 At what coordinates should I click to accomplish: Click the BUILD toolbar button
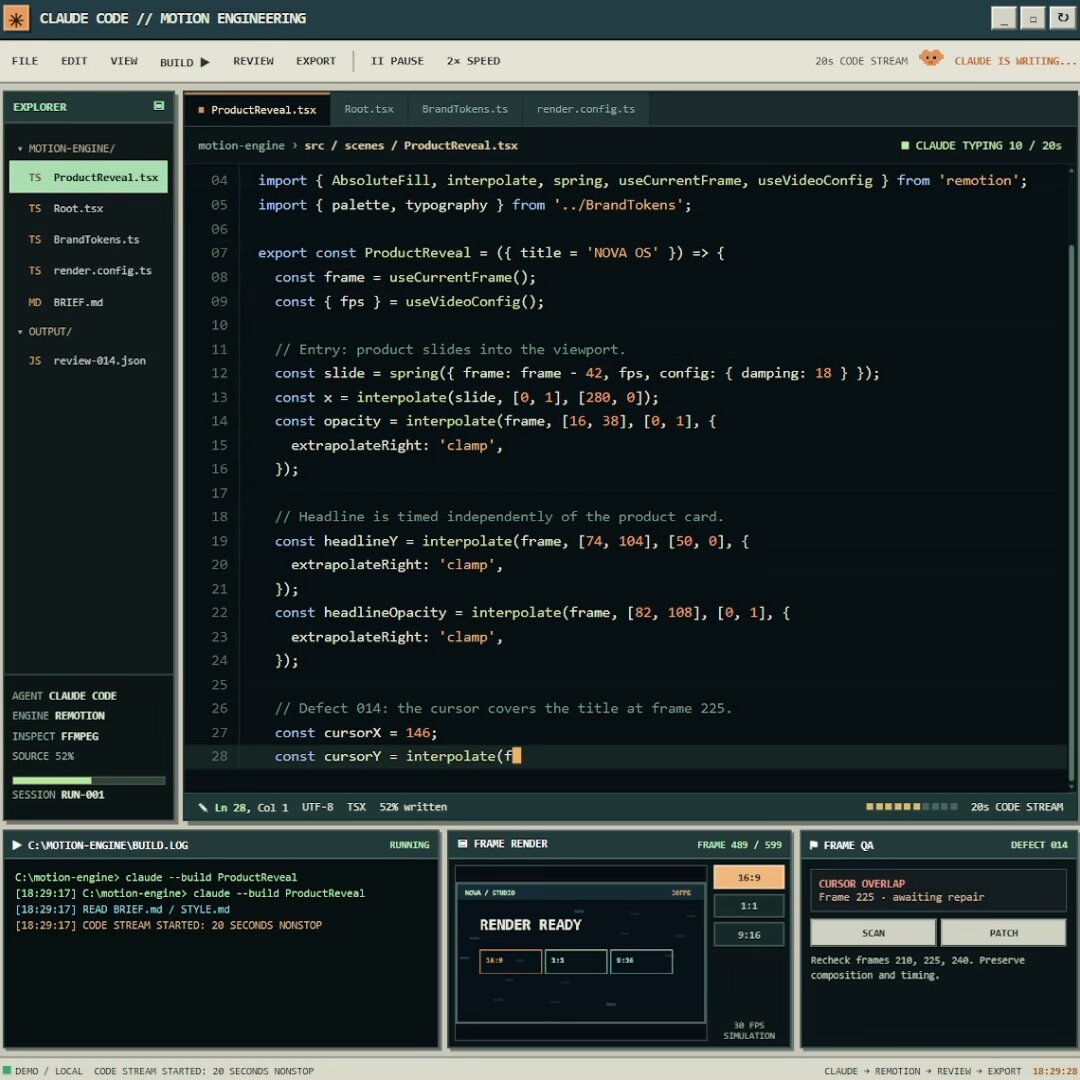click(x=185, y=62)
